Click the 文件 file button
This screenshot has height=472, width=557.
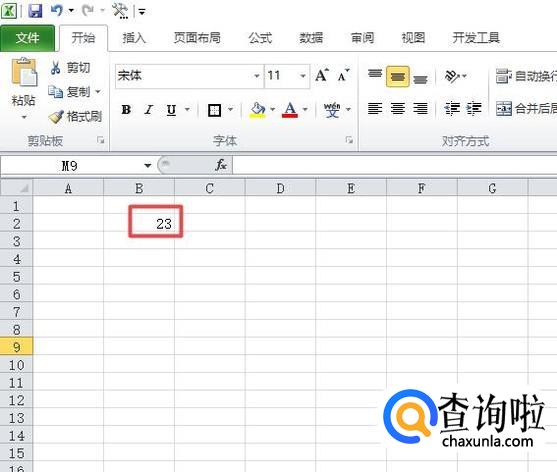(x=27, y=38)
